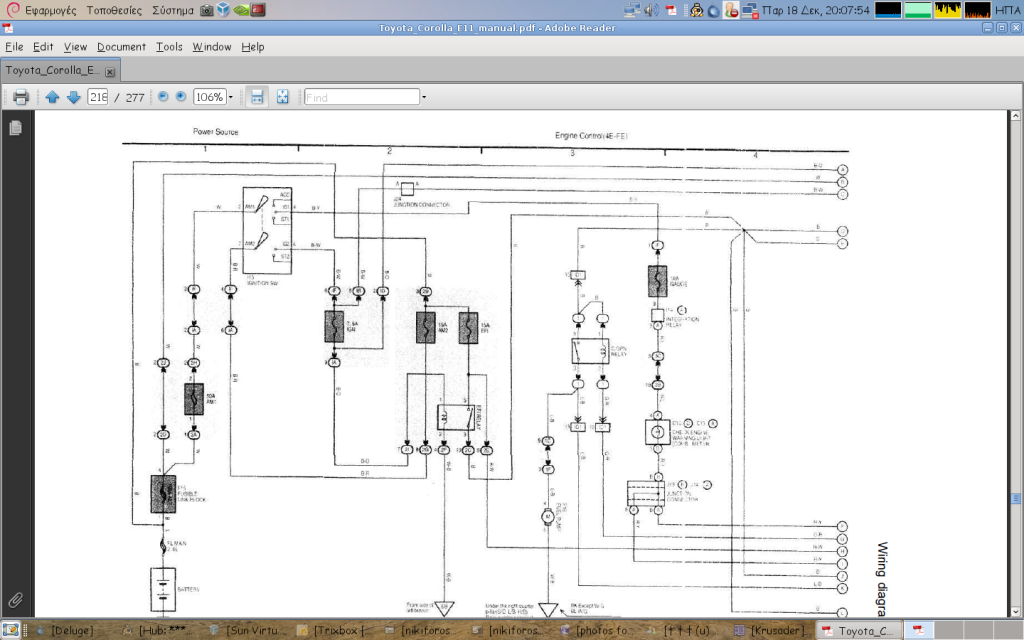The height and width of the screenshot is (640, 1024).
Task: Toggle scrolling pages mode in the toolbar
Action: tap(257, 97)
